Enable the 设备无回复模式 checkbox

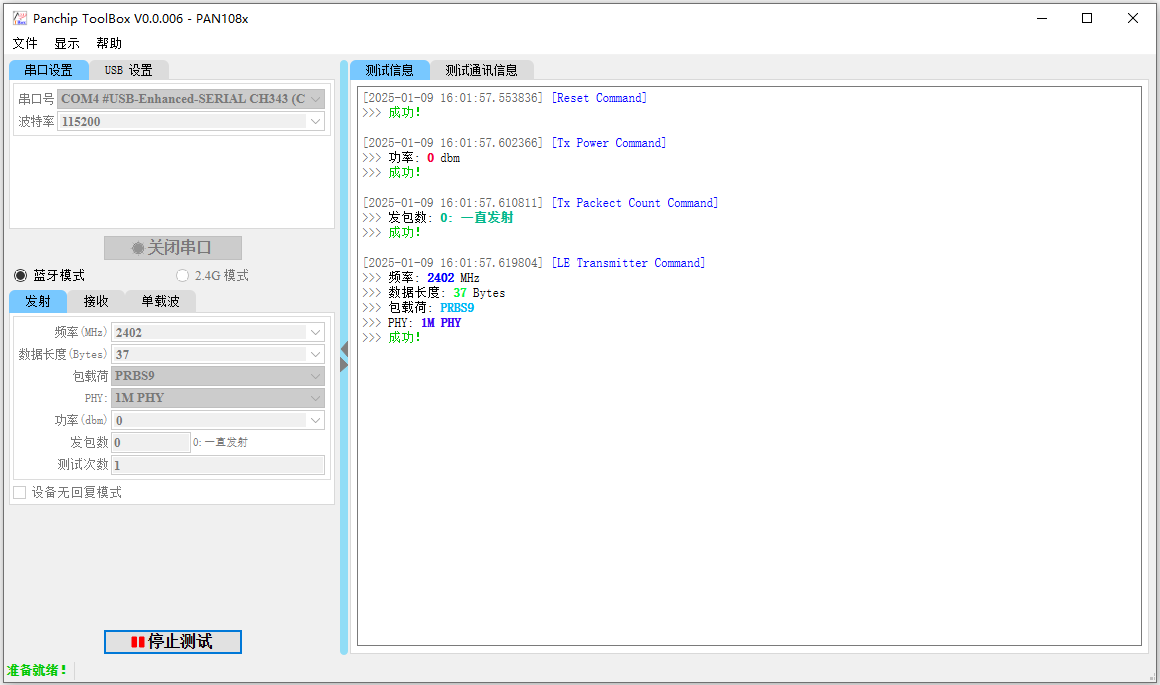tap(20, 493)
